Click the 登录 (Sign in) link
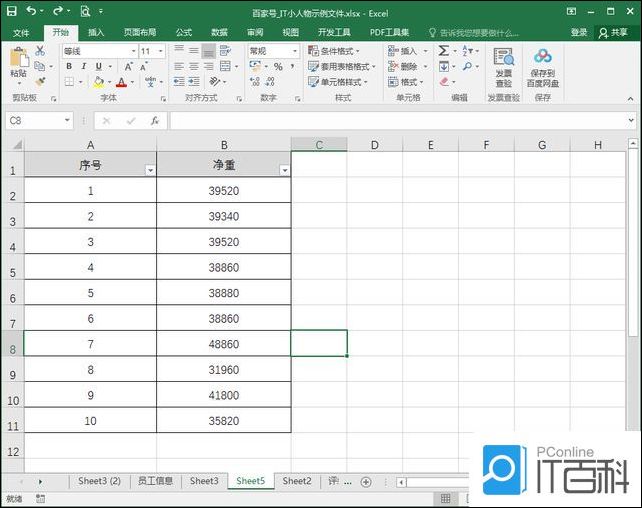 (579, 32)
